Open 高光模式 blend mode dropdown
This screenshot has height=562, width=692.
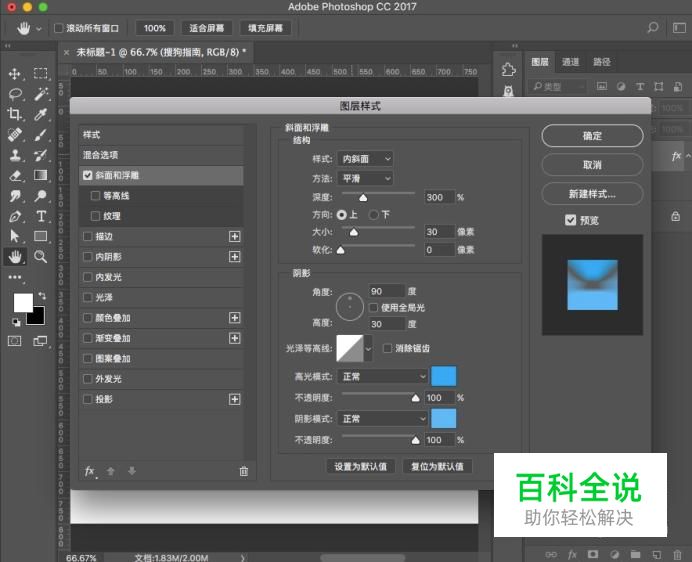[x=383, y=377]
